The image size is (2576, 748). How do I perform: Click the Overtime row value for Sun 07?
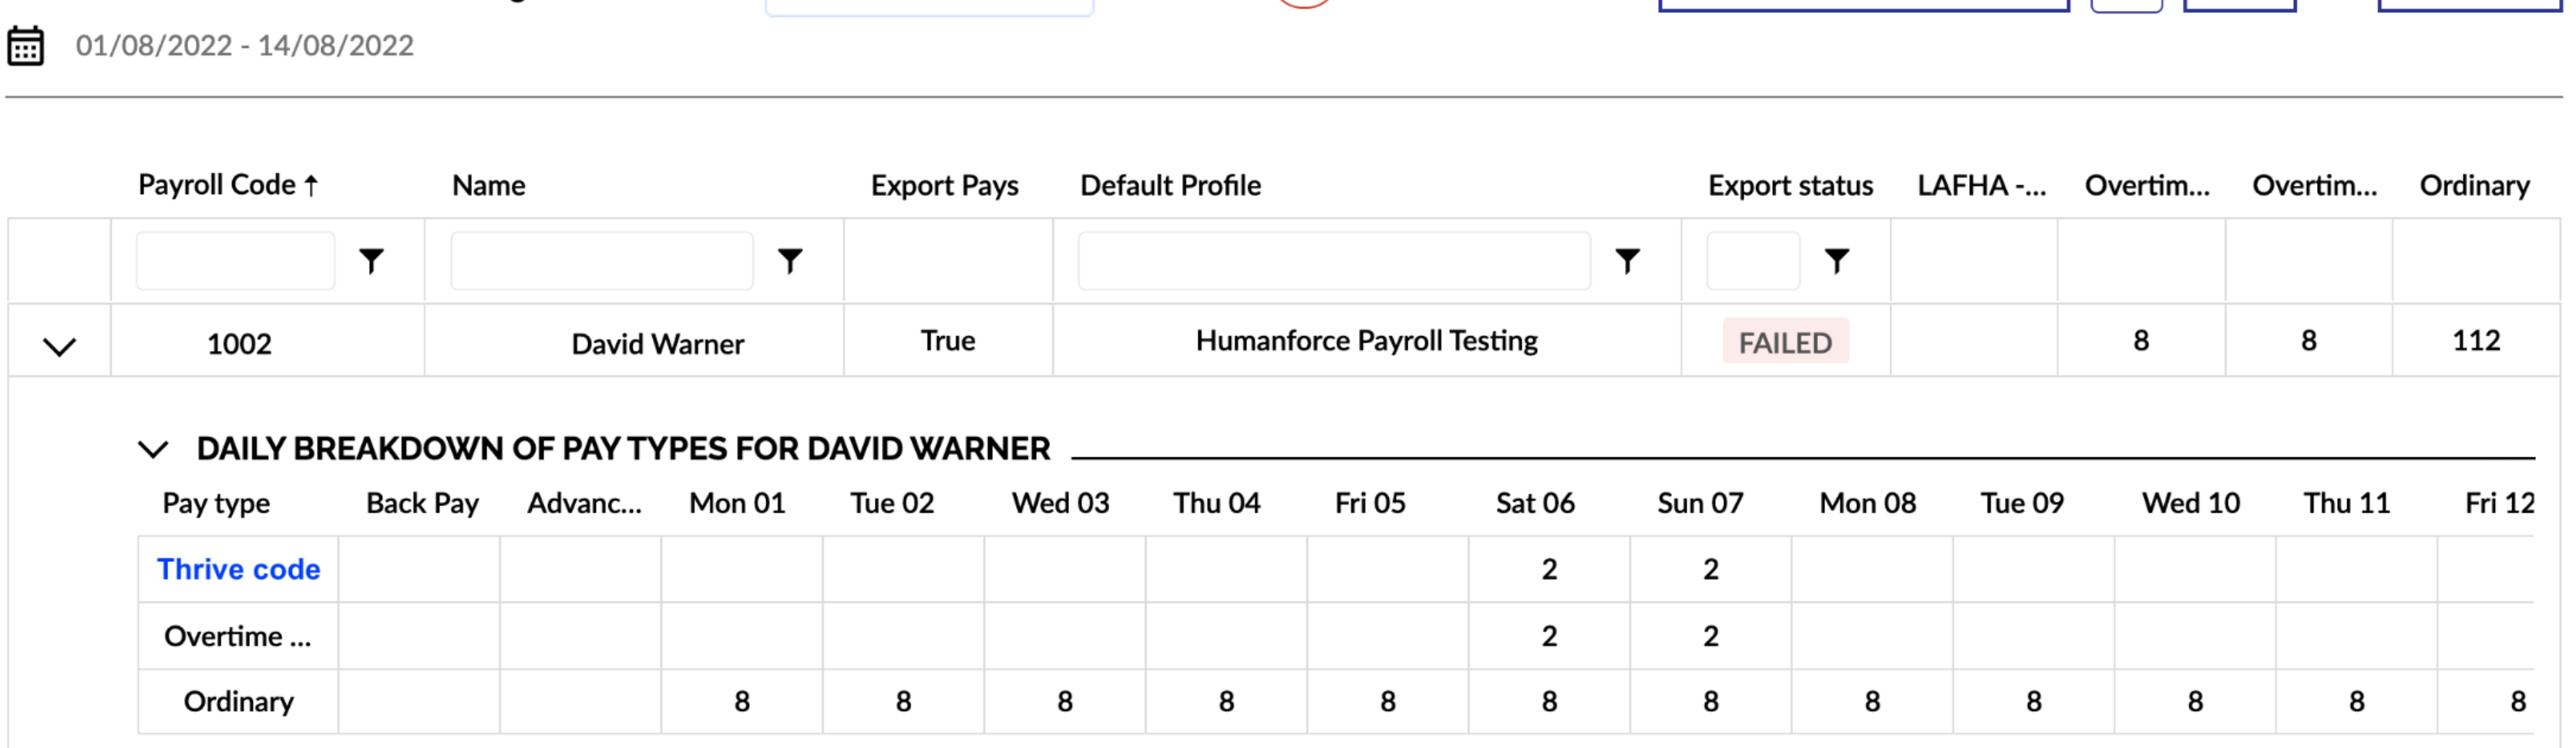pyautogui.click(x=1711, y=636)
